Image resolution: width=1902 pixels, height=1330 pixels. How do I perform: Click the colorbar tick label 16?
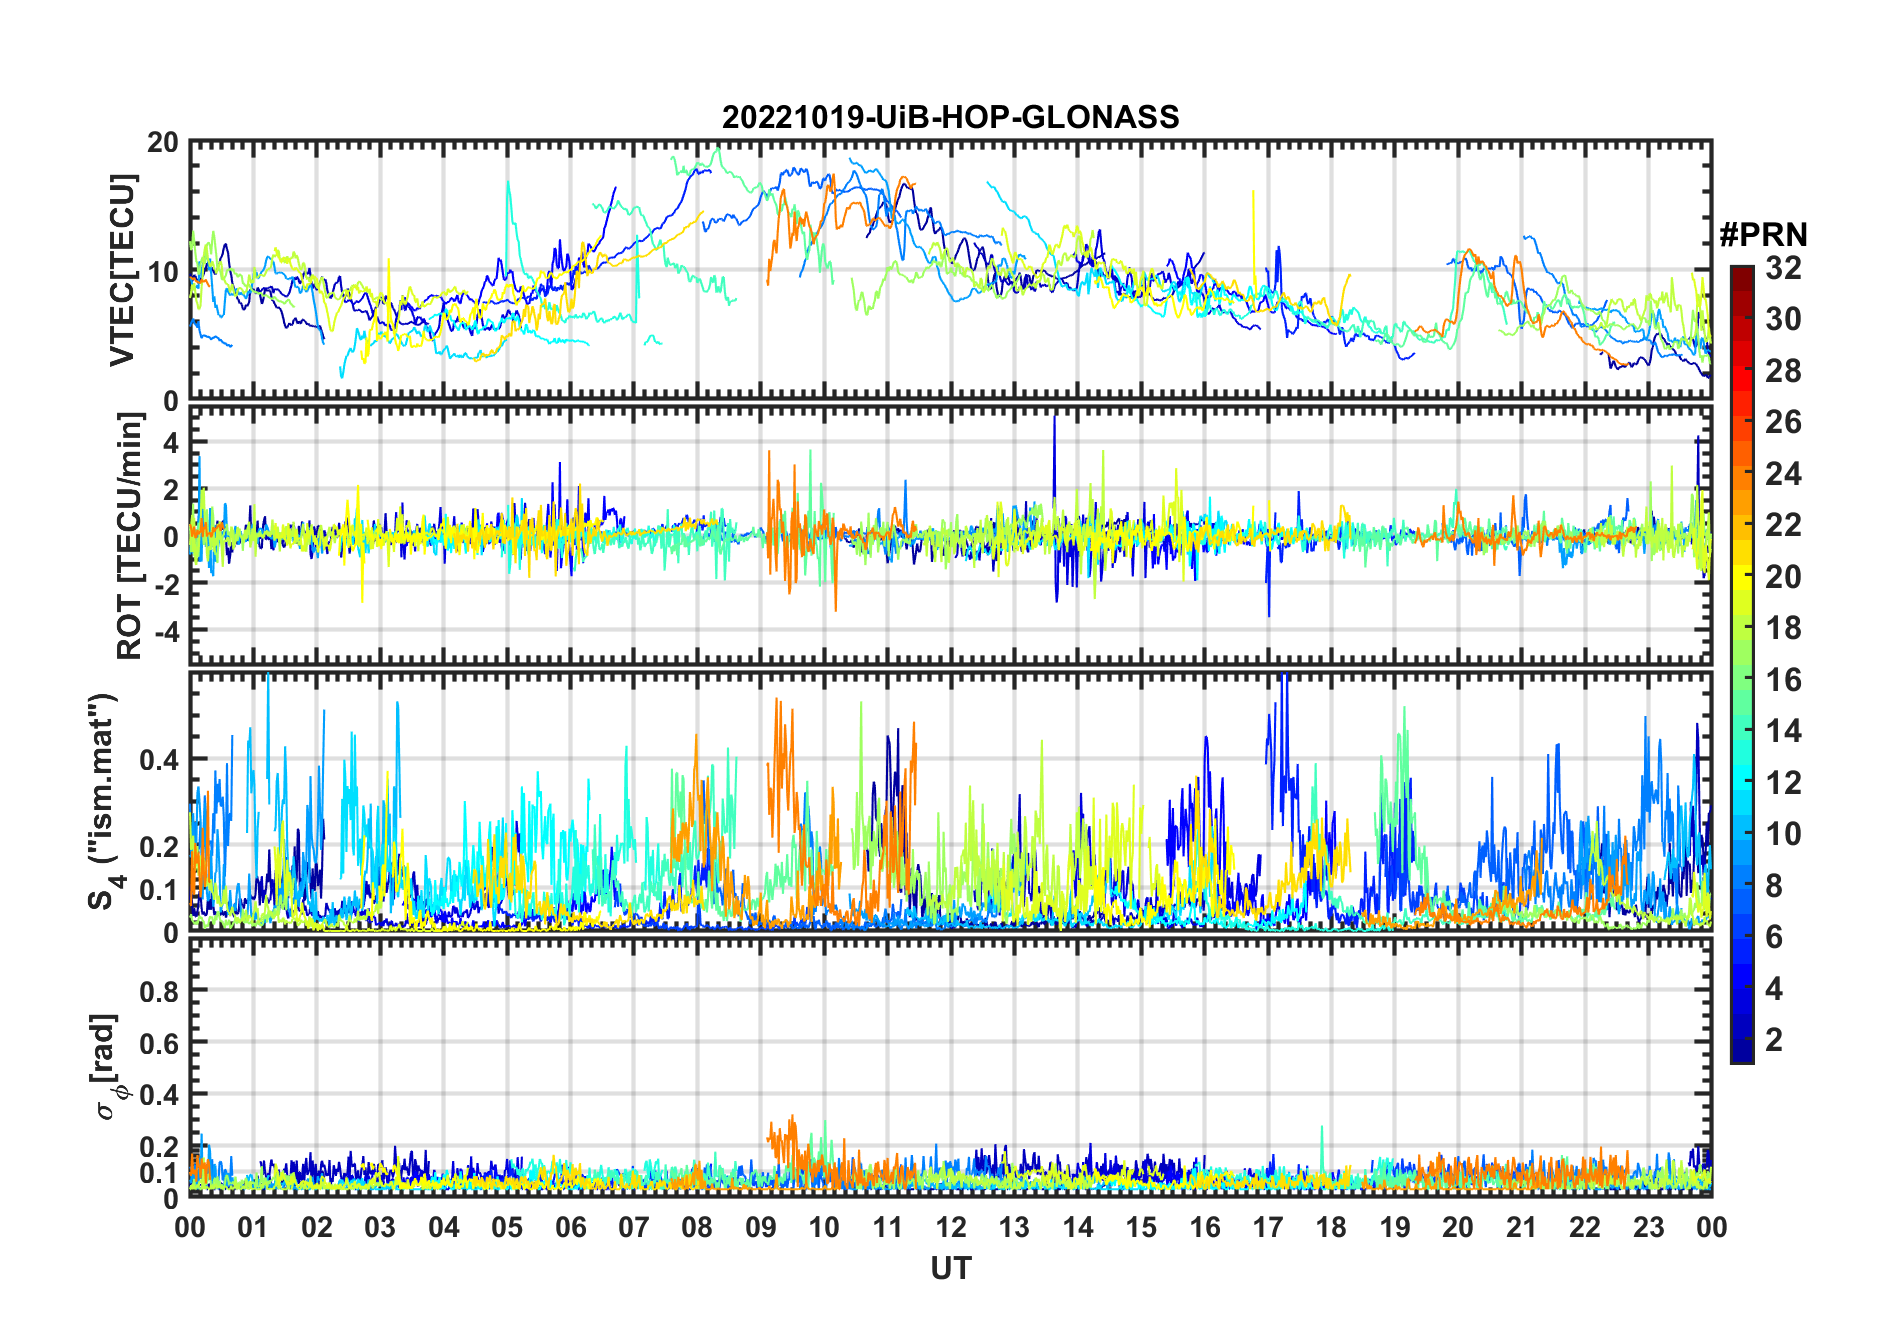[1783, 680]
